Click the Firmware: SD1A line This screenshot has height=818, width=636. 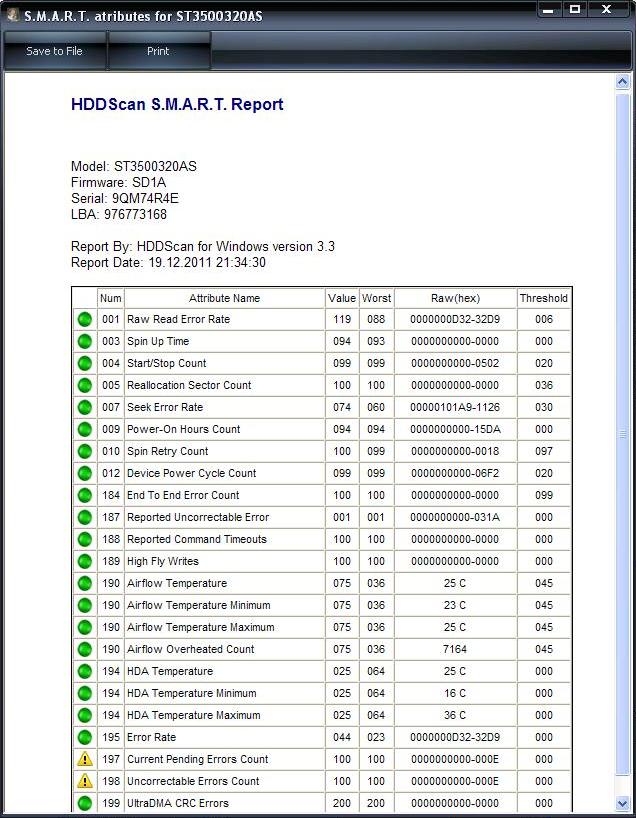[118, 183]
